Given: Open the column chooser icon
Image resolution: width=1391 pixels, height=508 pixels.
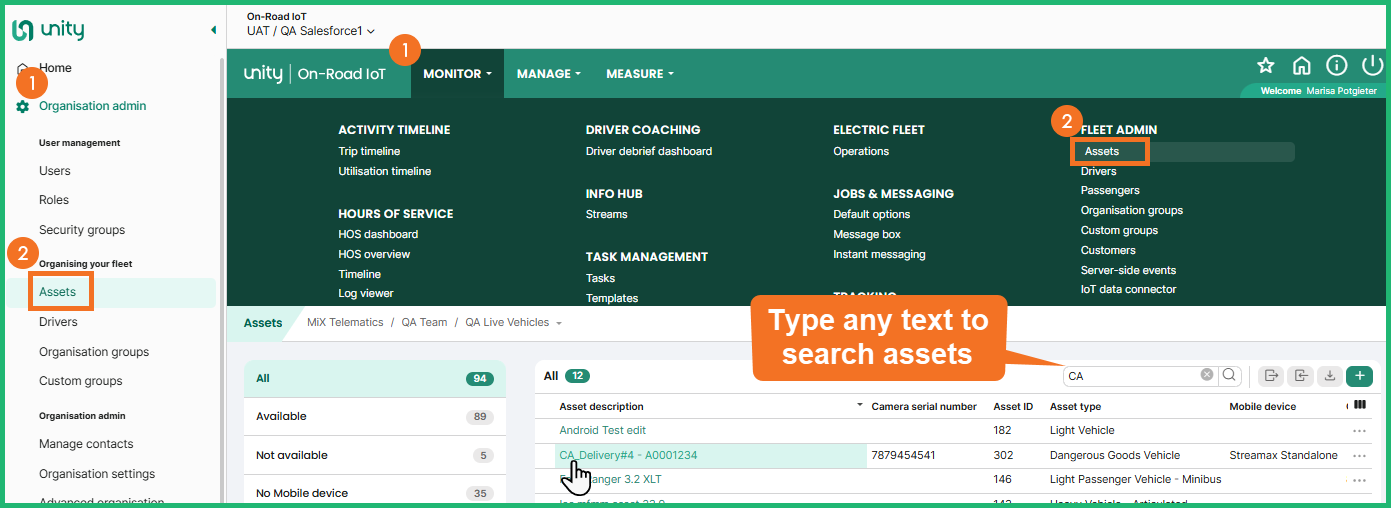Looking at the screenshot, I should click(1359, 405).
